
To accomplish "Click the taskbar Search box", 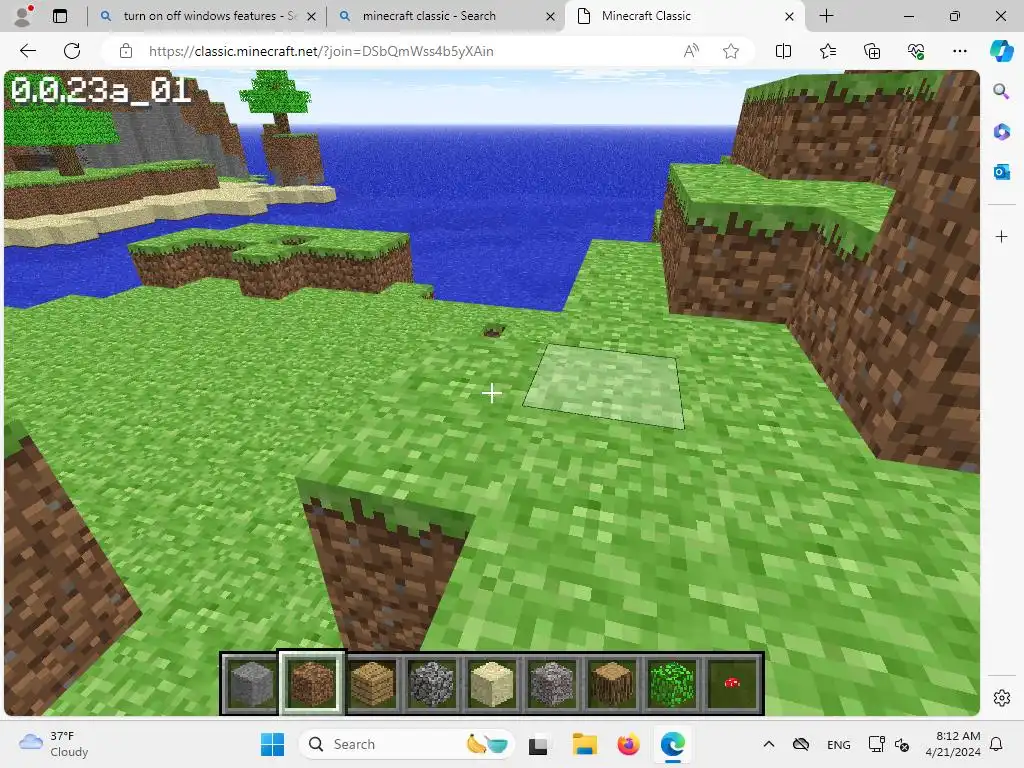I will tap(406, 744).
